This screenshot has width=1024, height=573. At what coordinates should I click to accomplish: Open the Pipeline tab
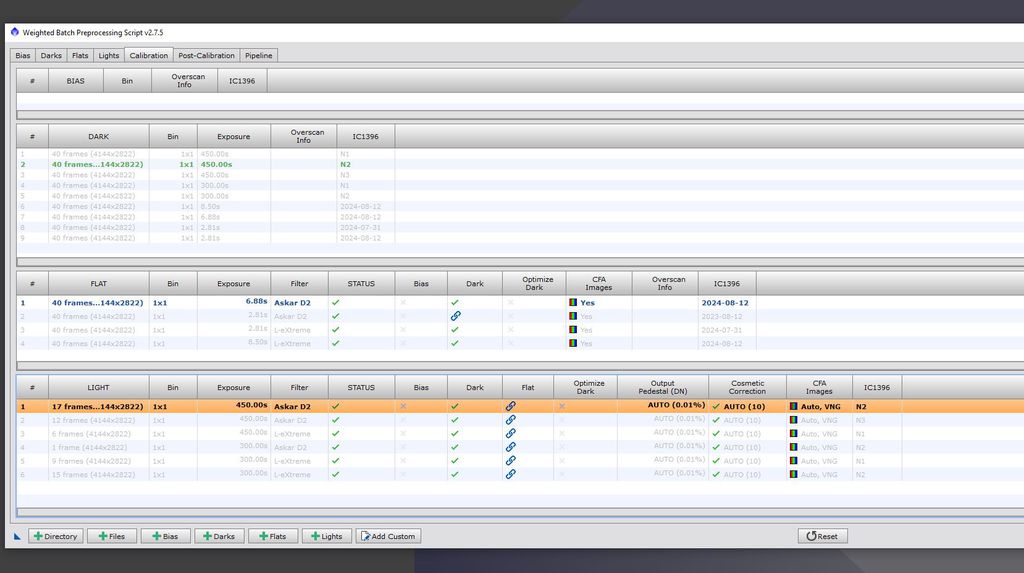259,56
